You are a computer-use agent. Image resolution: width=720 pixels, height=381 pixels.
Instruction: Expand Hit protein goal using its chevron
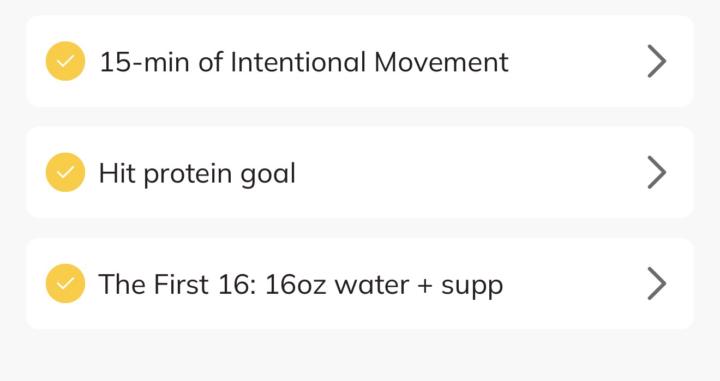coord(657,172)
